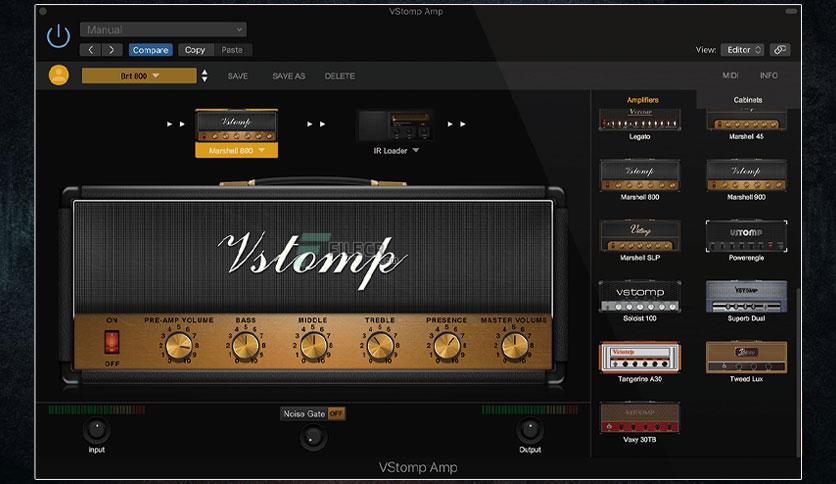Click the Master Volume knob

[x=515, y=346]
